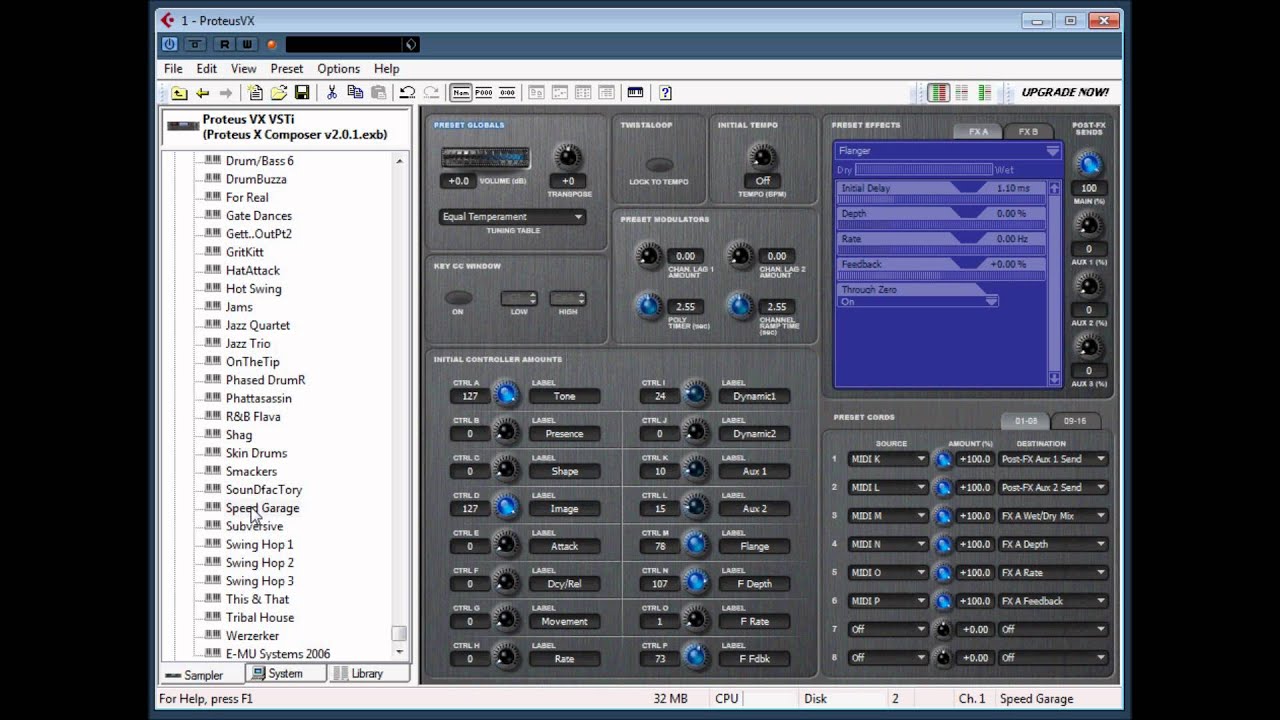
Task: Select the Nam display mode icon
Action: tap(461, 93)
